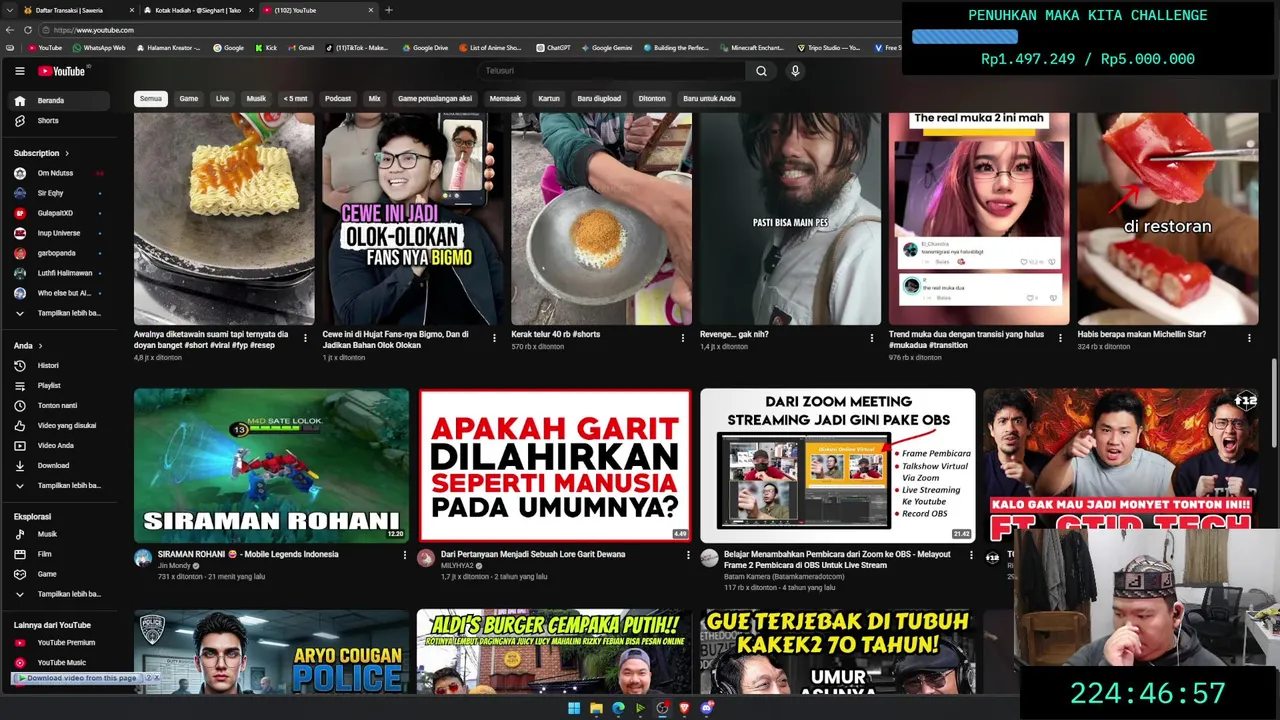This screenshot has height=720, width=1280.
Task: Open Apakah Garit Dilahirkan video thumbnail
Action: [555, 465]
